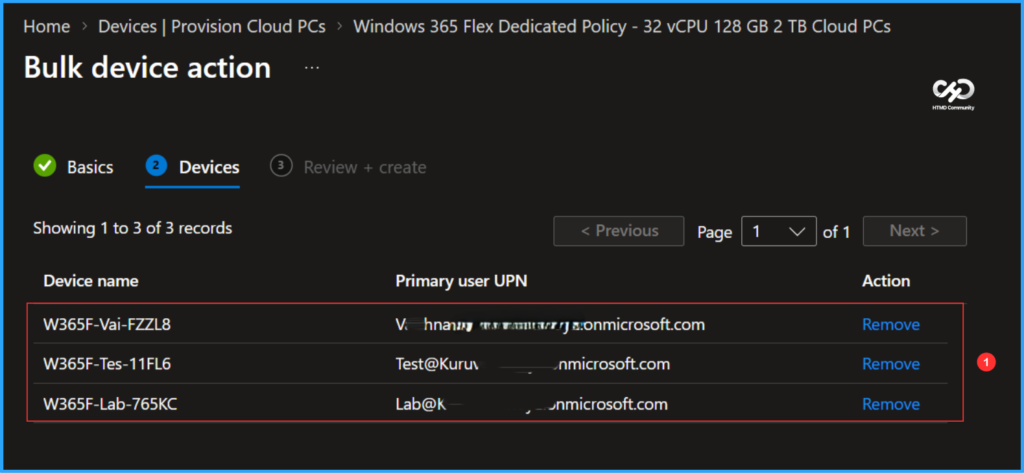Click the Lab@K... UPN cell
The height and width of the screenshot is (473, 1024).
coord(531,404)
